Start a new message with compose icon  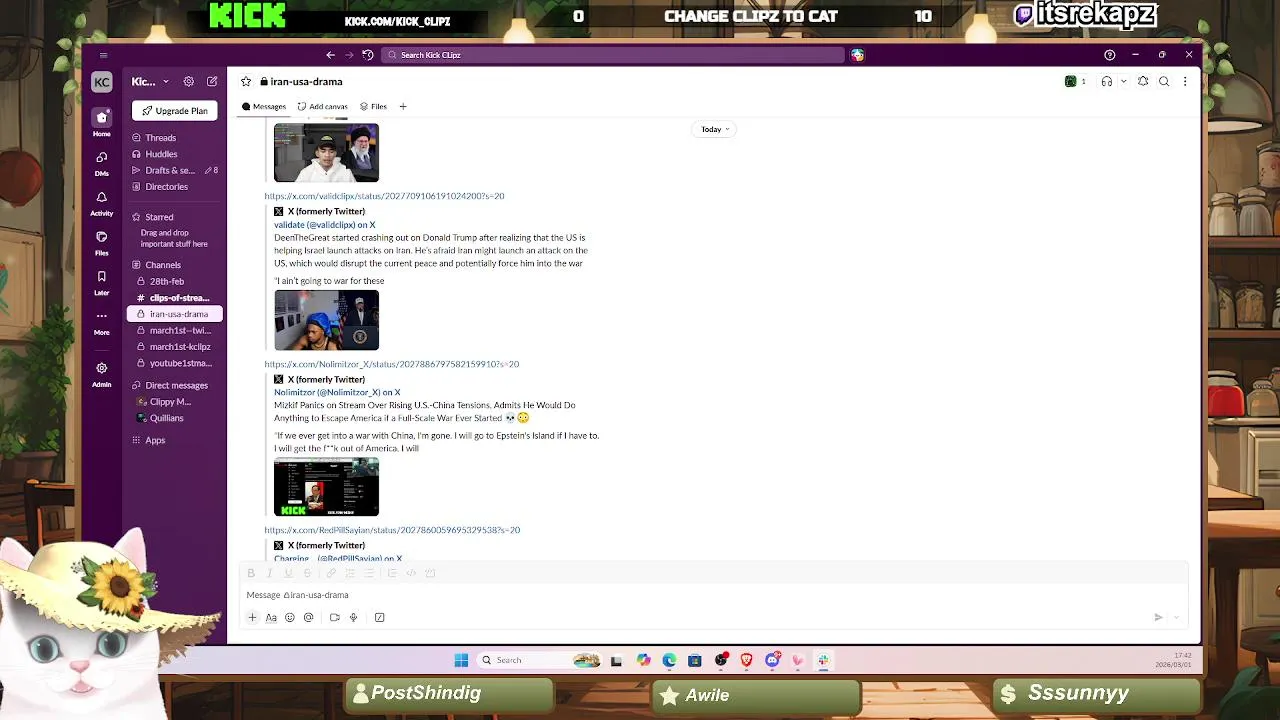pos(212,82)
